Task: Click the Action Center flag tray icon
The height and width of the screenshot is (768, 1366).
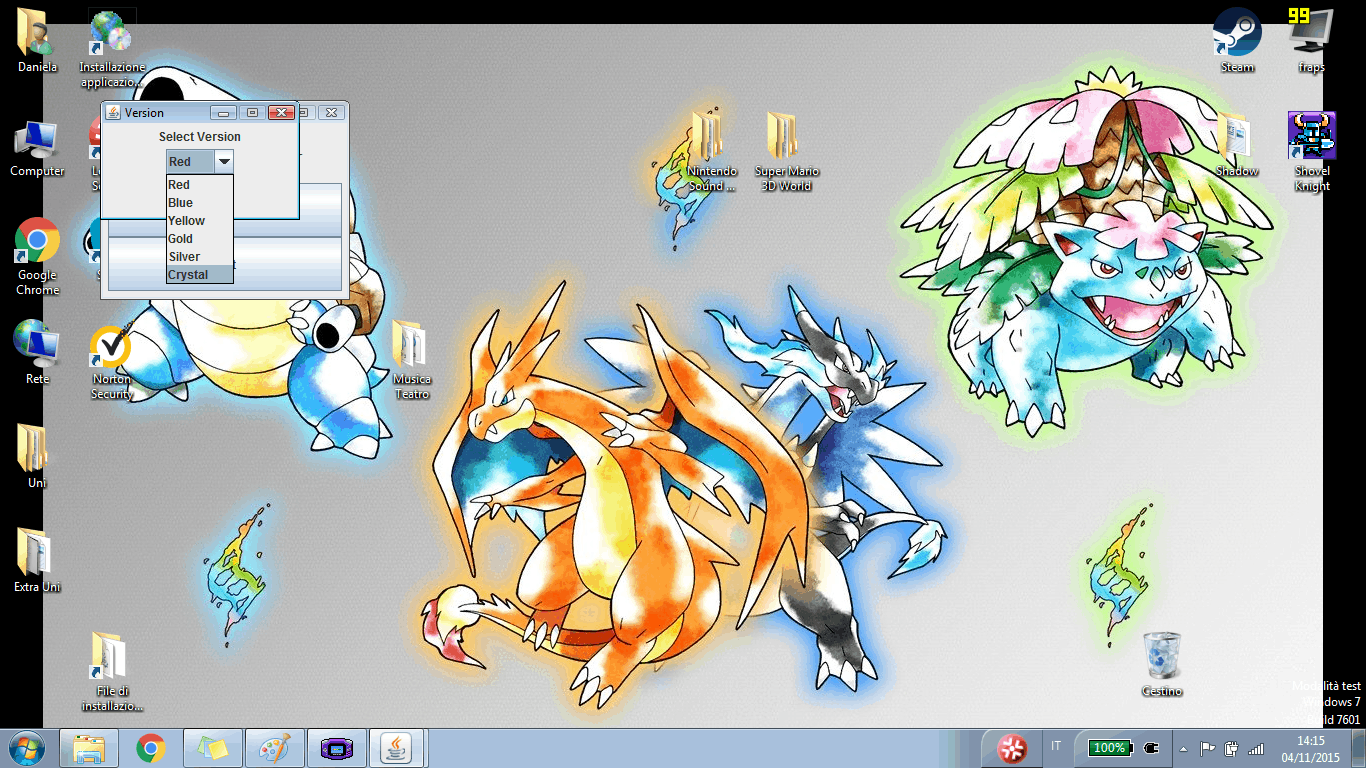Action: tap(1208, 748)
